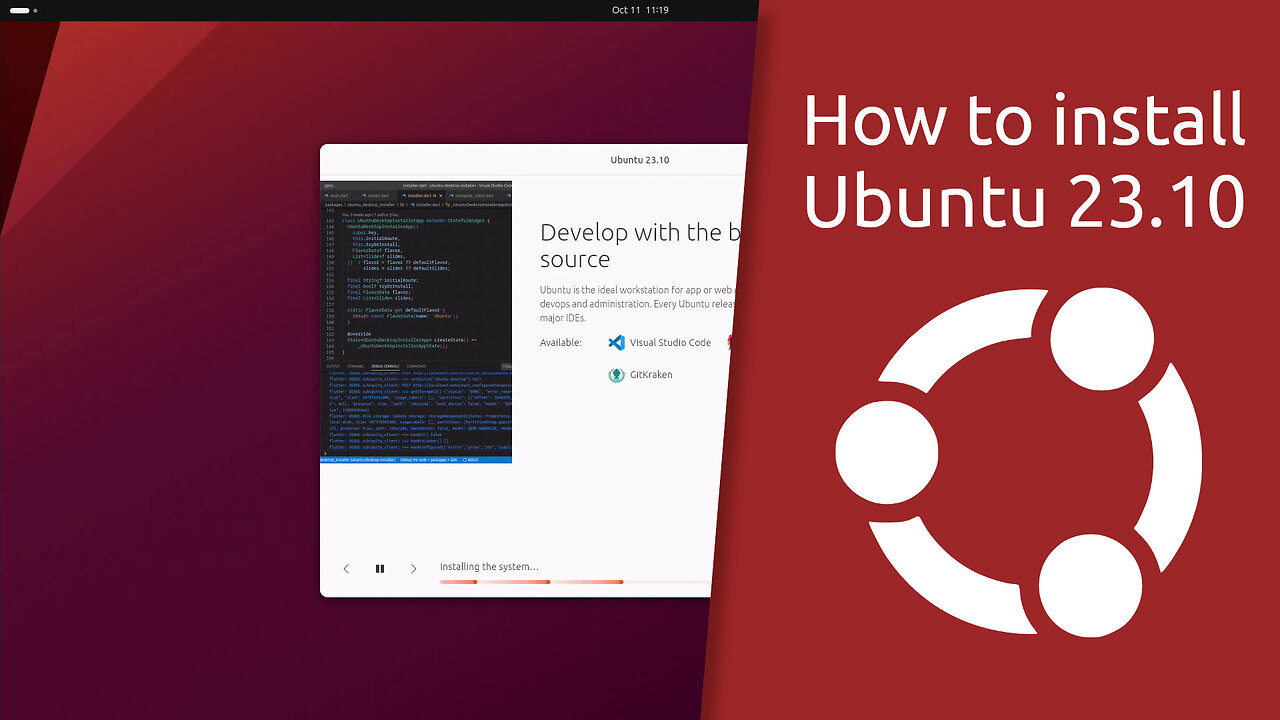Click the 'Ubuntu is the ideal workstation' paragraph
Viewport: 1280px width, 720px height.
point(640,303)
